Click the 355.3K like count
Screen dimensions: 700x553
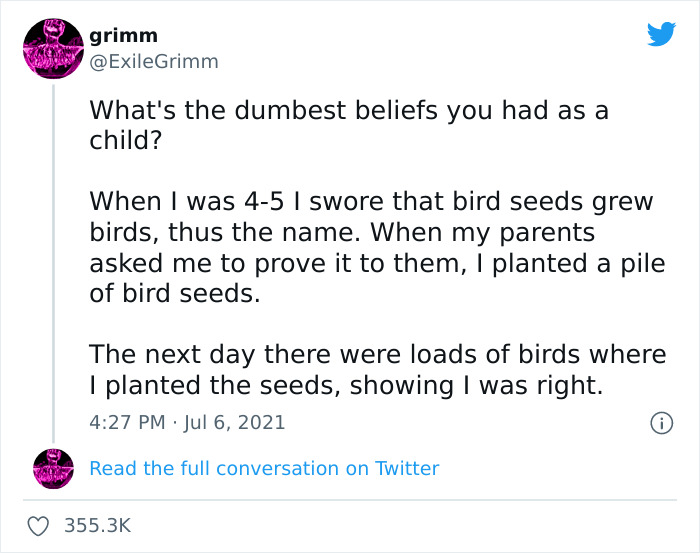coord(98,525)
